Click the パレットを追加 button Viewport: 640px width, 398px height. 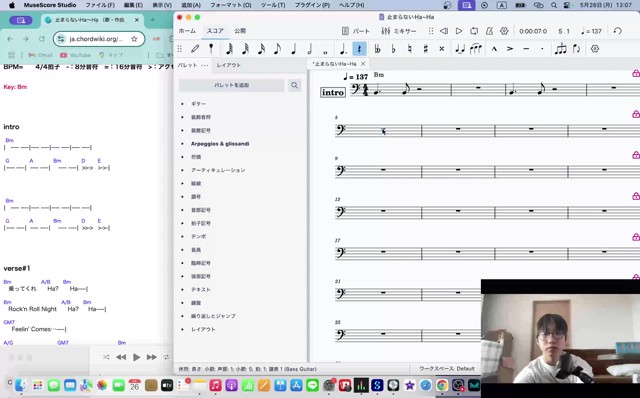(231, 85)
